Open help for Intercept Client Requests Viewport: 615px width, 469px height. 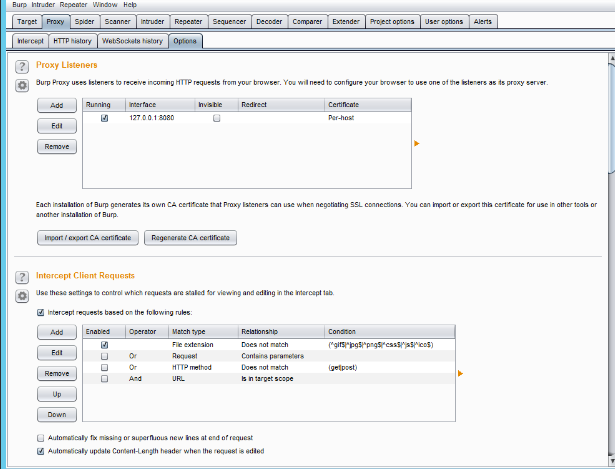pos(22,277)
